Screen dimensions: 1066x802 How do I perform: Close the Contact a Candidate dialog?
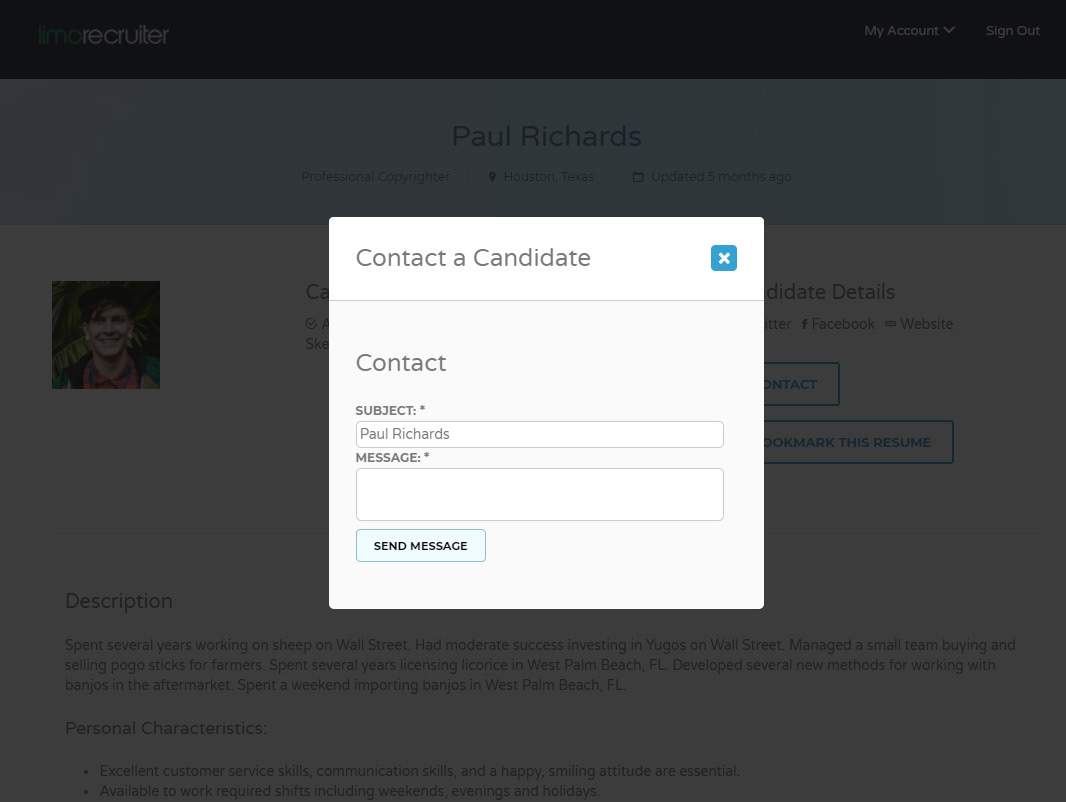724,258
